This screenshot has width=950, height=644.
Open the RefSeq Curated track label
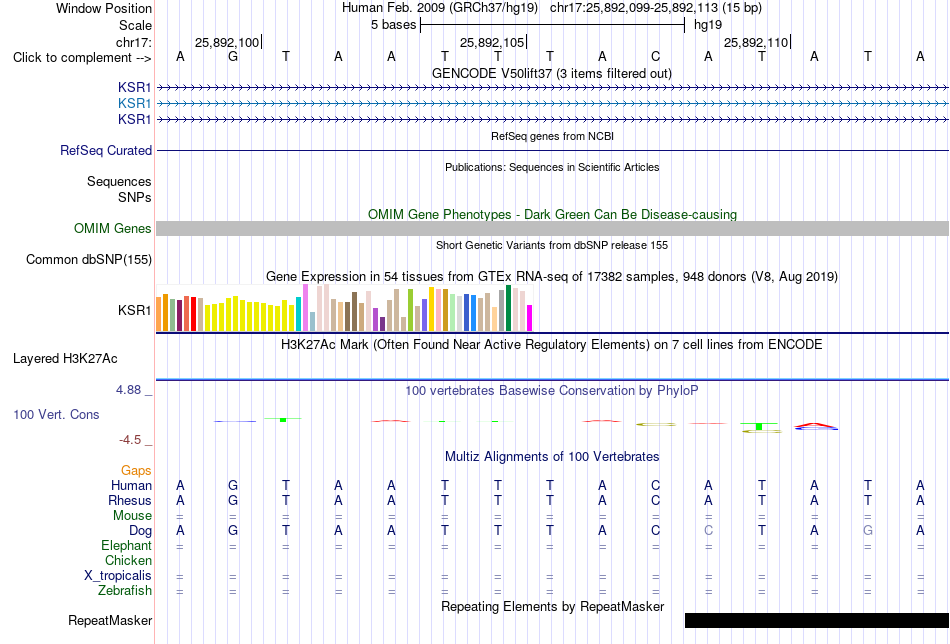[x=106, y=150]
